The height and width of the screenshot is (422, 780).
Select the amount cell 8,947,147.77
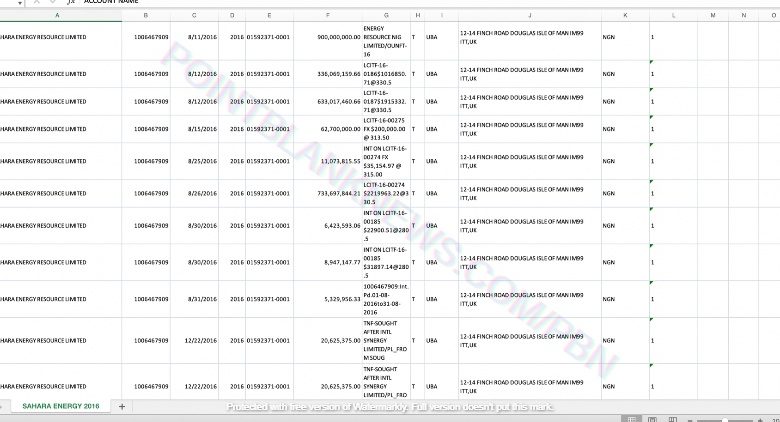click(x=327, y=262)
